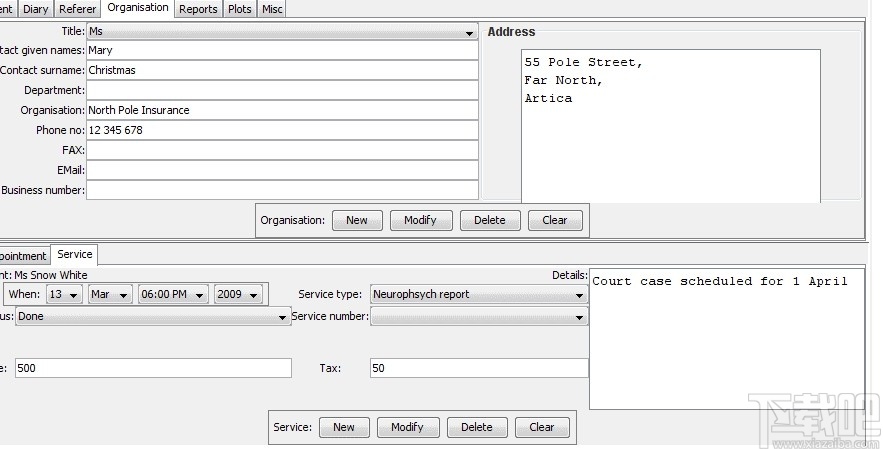Open the Service type dropdown
Screen dimensions: 883x449
479,294
